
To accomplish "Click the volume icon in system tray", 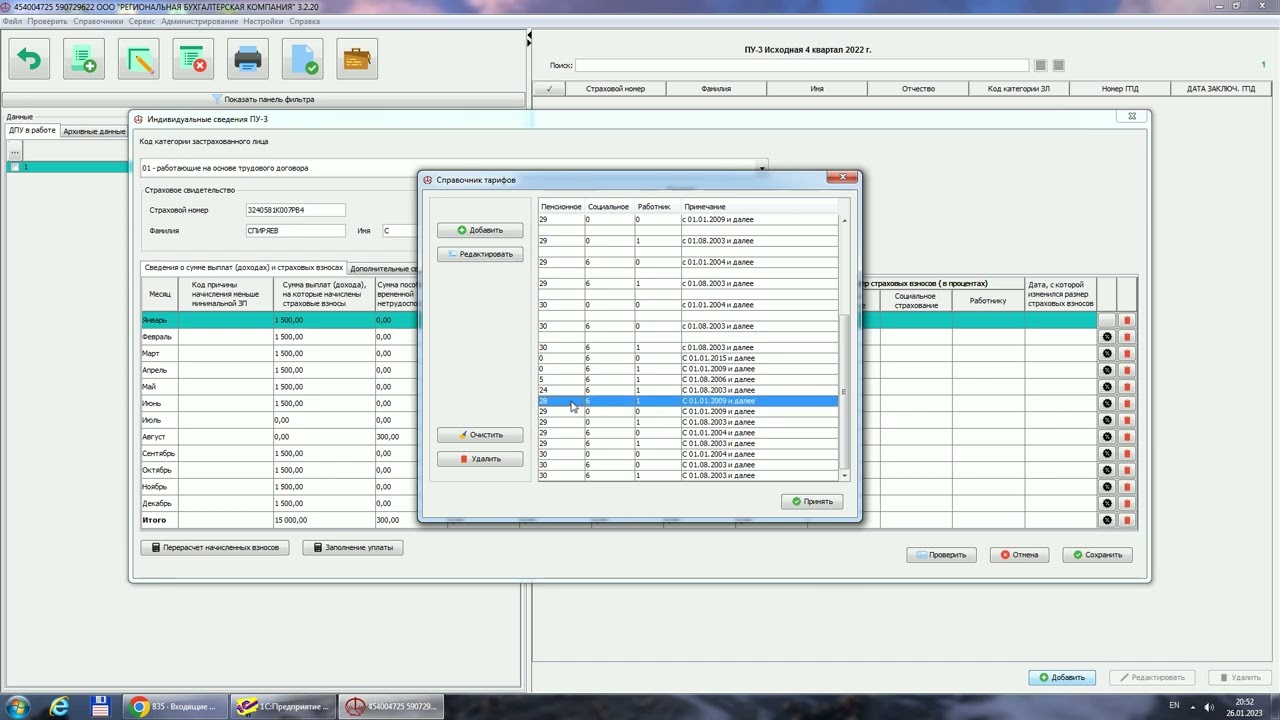I will 1209,707.
